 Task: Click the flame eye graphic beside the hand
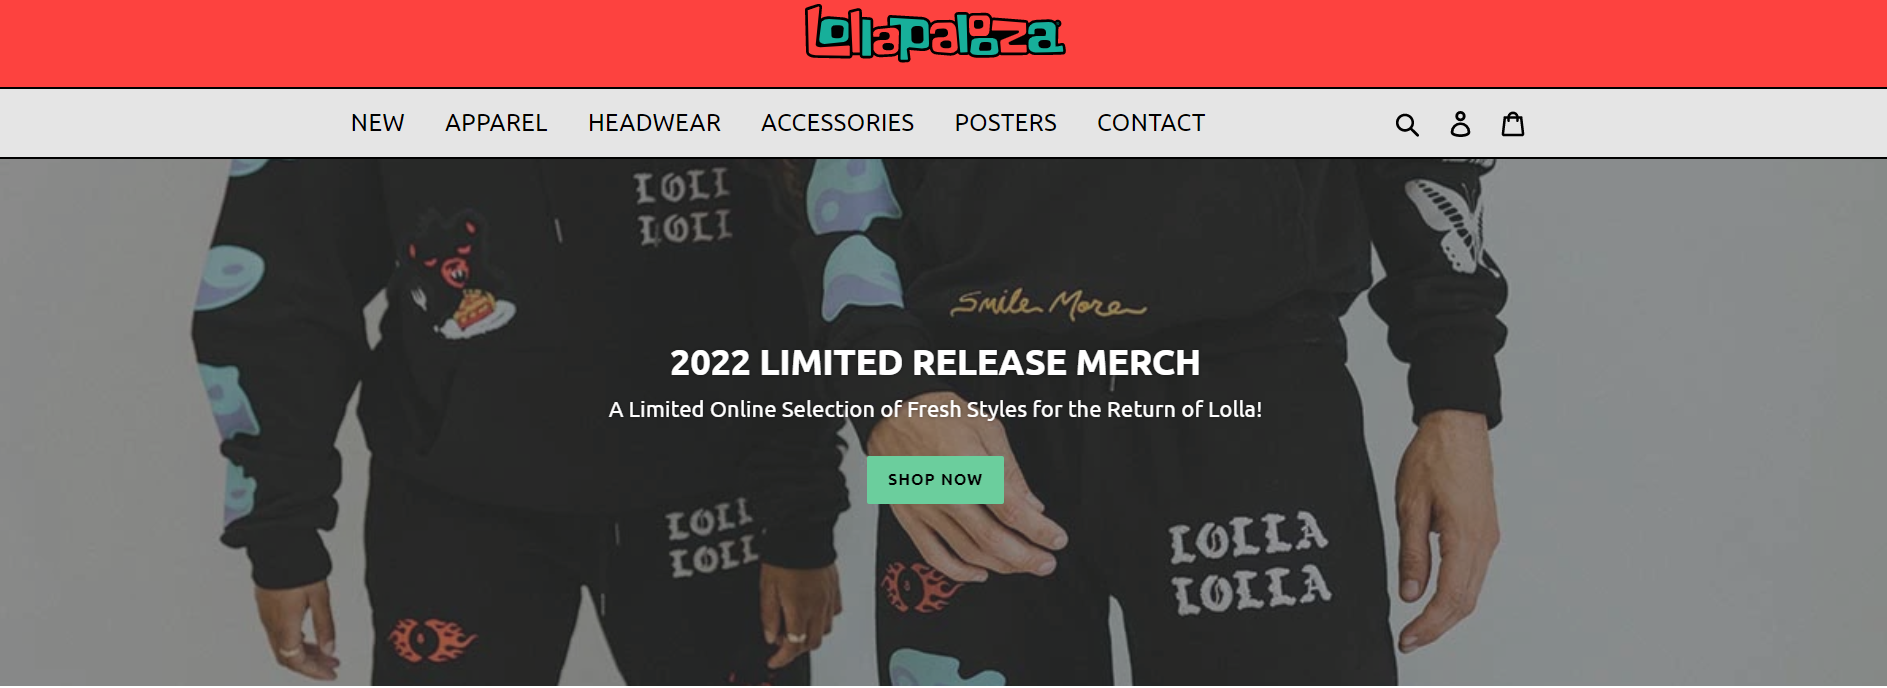(920, 586)
